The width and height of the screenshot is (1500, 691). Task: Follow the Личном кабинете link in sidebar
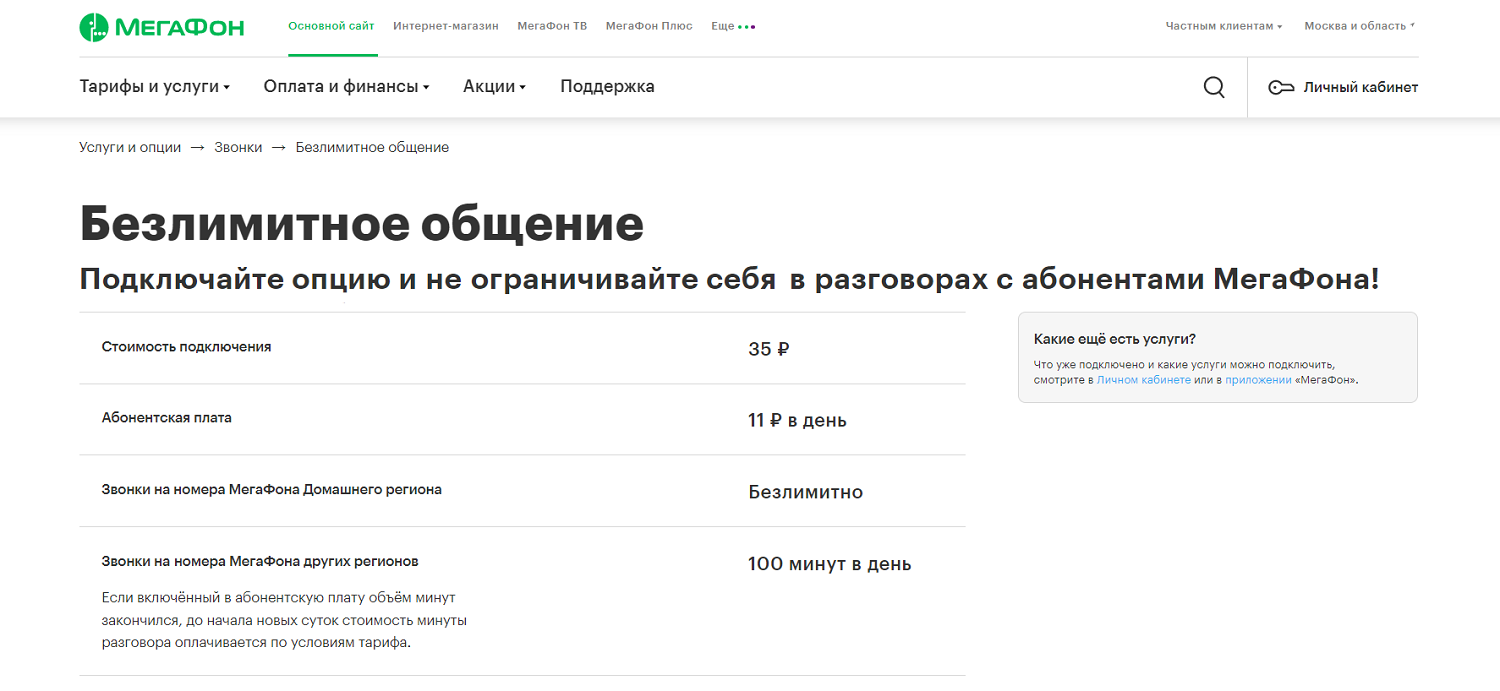click(x=1143, y=380)
